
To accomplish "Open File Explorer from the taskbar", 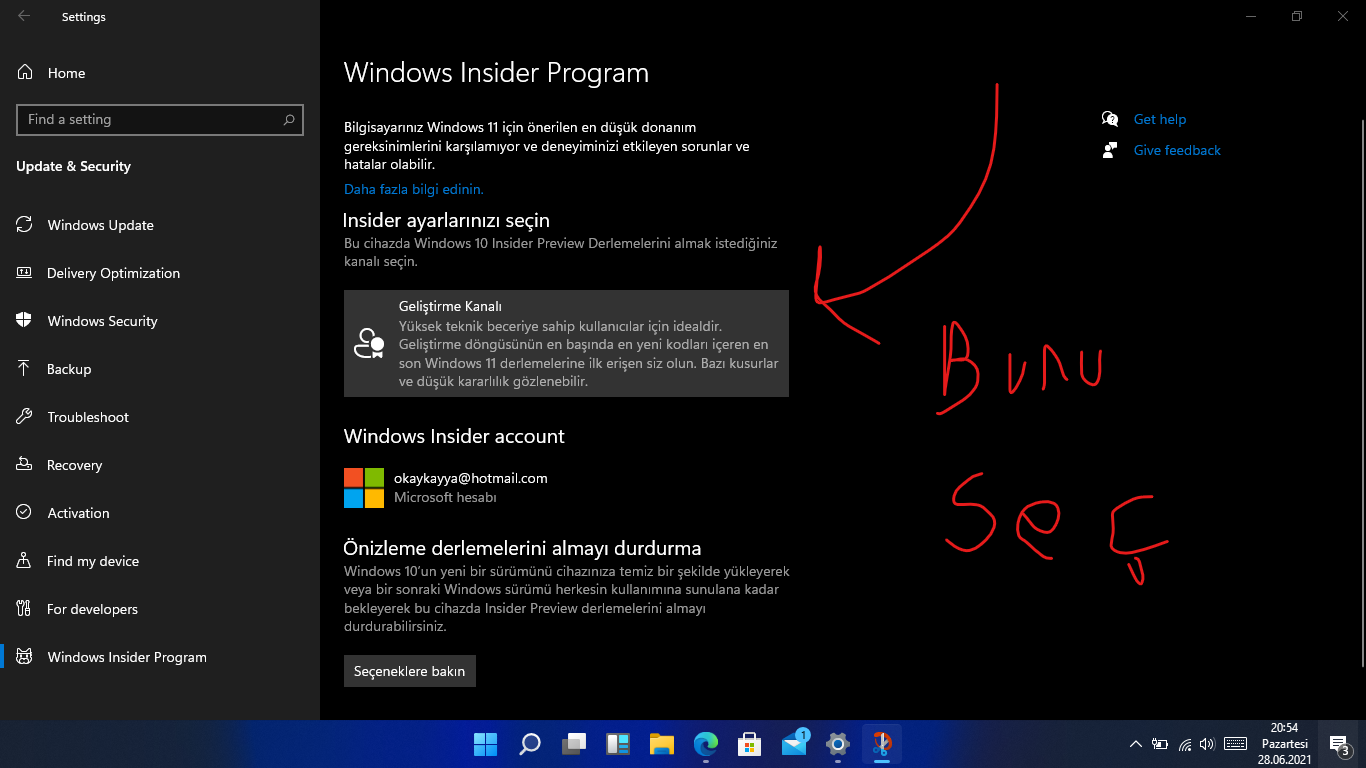I will (x=662, y=744).
